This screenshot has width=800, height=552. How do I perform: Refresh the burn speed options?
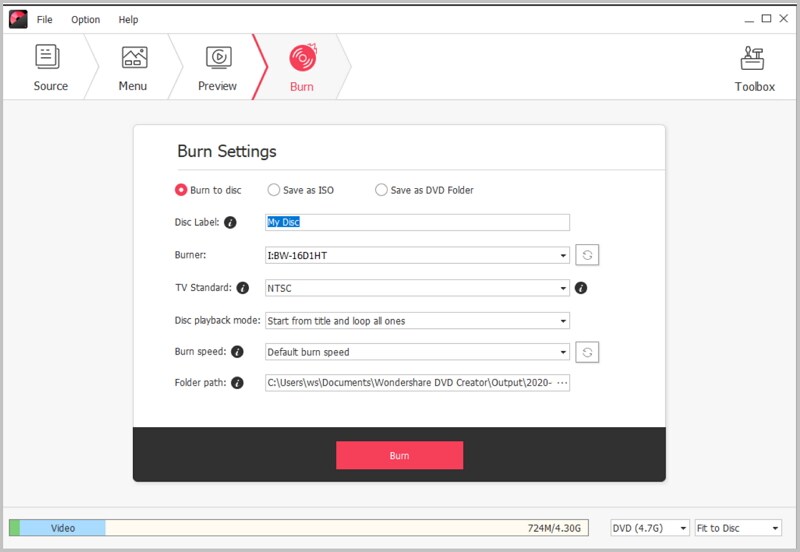click(x=587, y=352)
